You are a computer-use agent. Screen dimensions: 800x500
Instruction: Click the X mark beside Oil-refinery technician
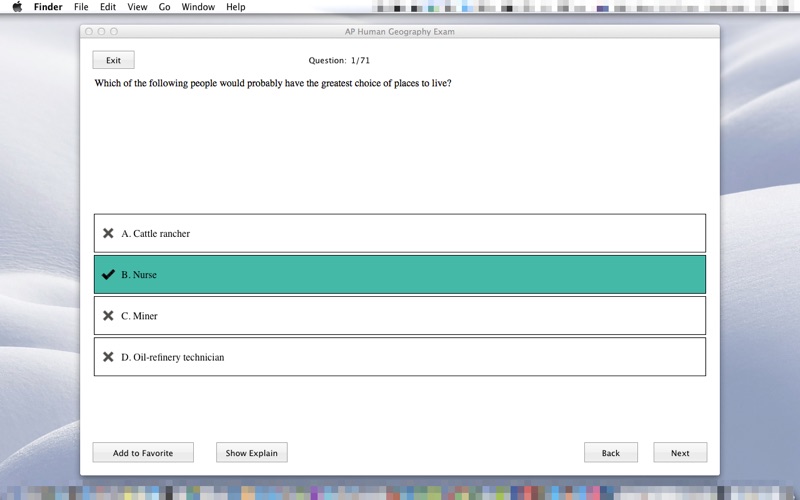pos(108,357)
